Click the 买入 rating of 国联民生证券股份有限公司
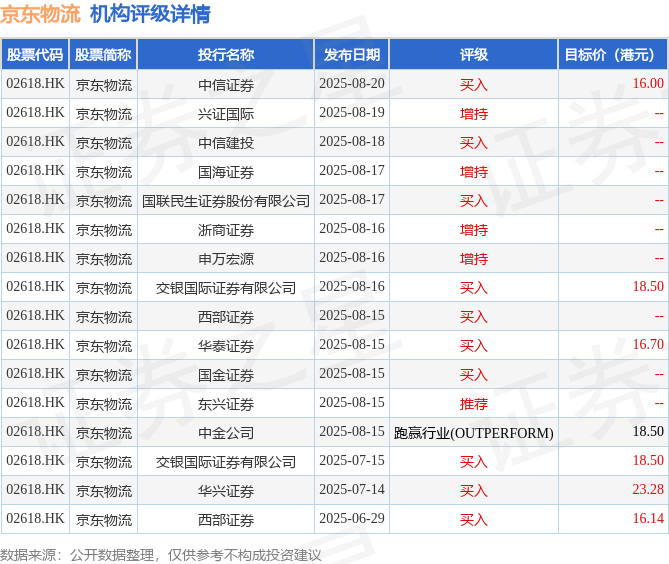The height and width of the screenshot is (564, 669). [x=474, y=201]
